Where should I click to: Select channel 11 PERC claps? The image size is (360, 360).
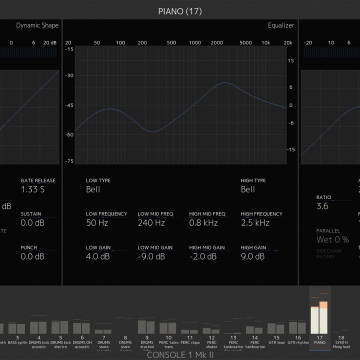(190, 333)
